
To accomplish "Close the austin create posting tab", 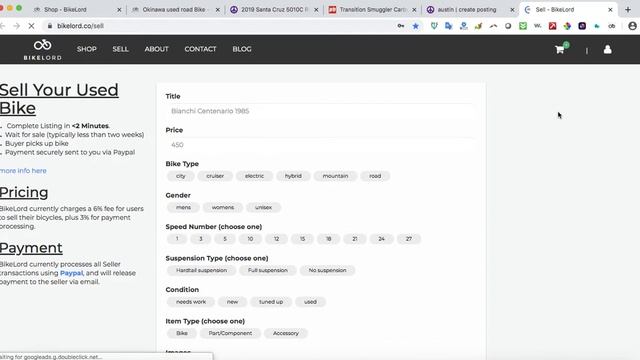I will click(x=512, y=9).
